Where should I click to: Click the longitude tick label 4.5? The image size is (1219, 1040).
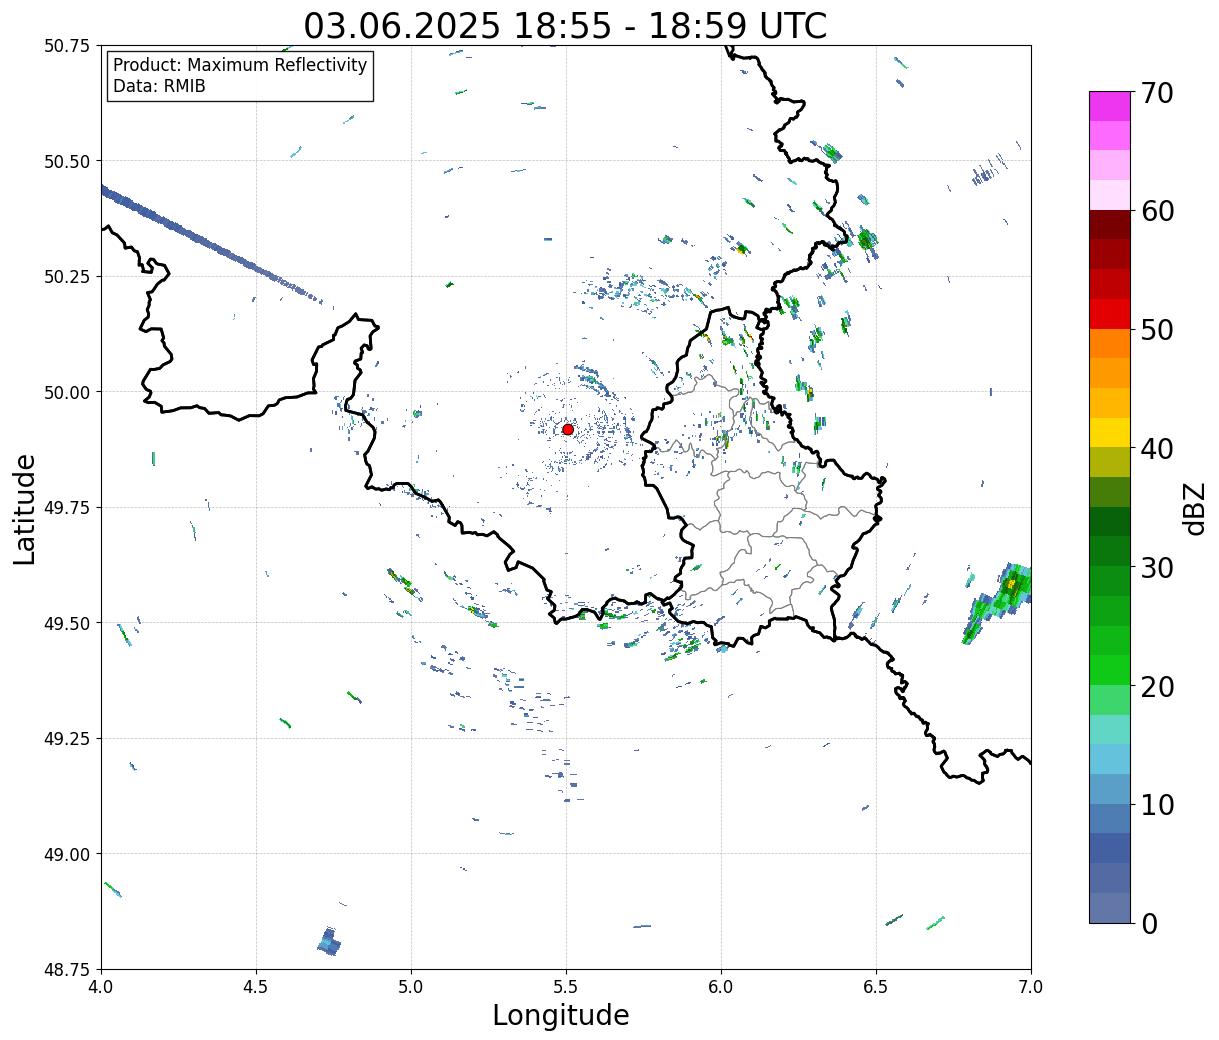tap(256, 986)
